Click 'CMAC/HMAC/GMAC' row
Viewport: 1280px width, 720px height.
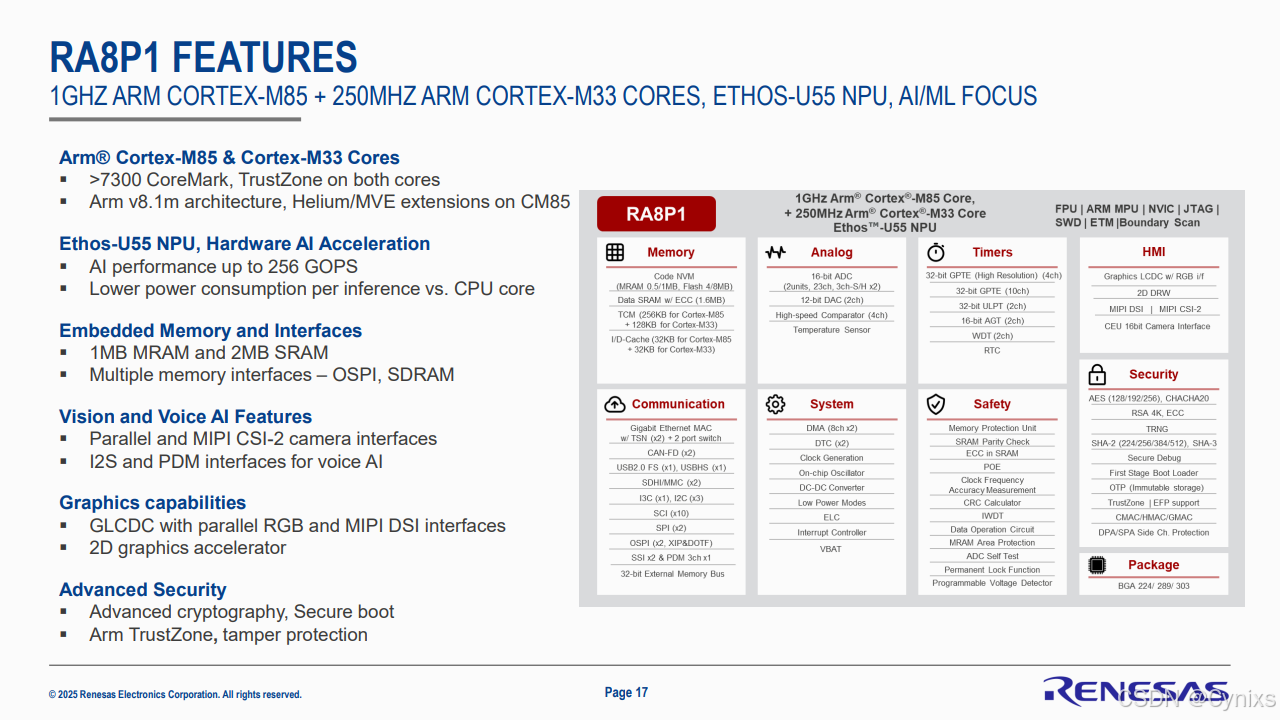1154,518
